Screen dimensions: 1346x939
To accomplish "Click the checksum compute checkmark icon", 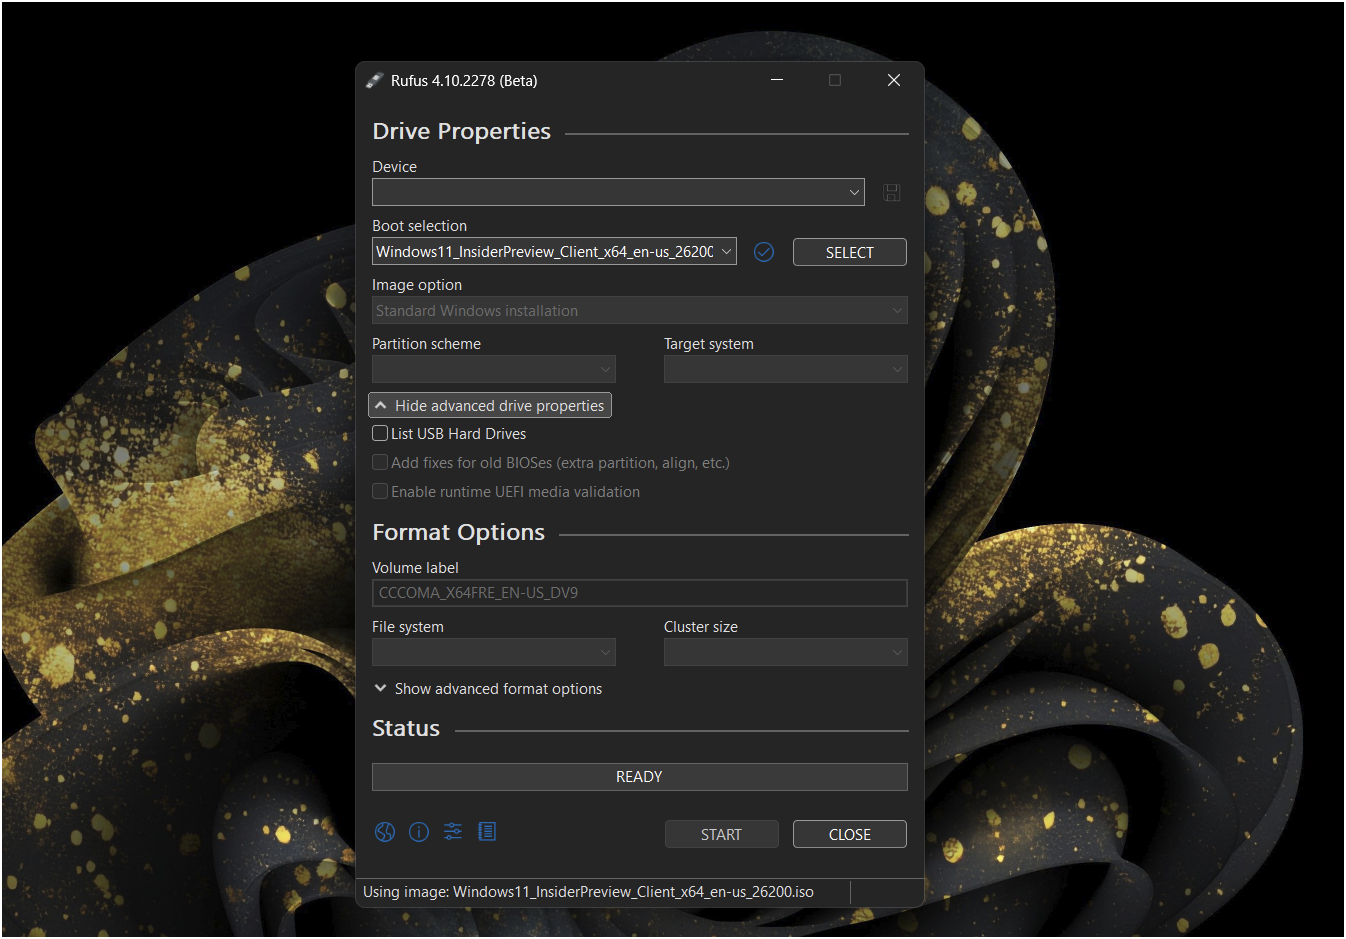I will [x=764, y=252].
